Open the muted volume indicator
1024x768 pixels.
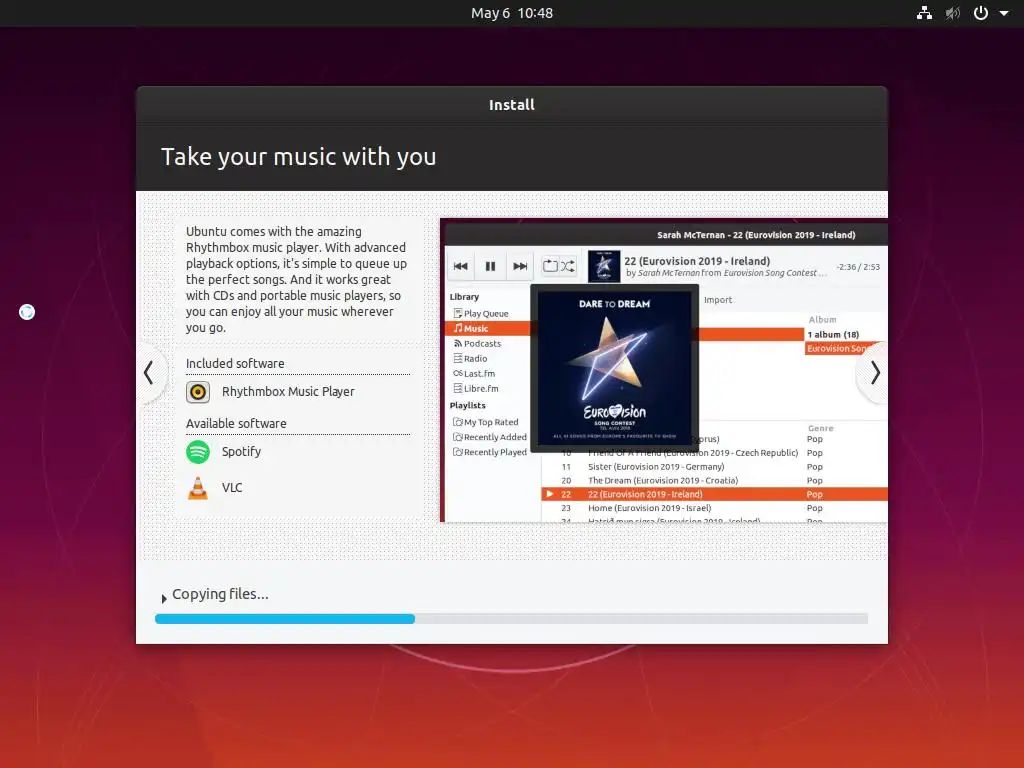point(953,13)
